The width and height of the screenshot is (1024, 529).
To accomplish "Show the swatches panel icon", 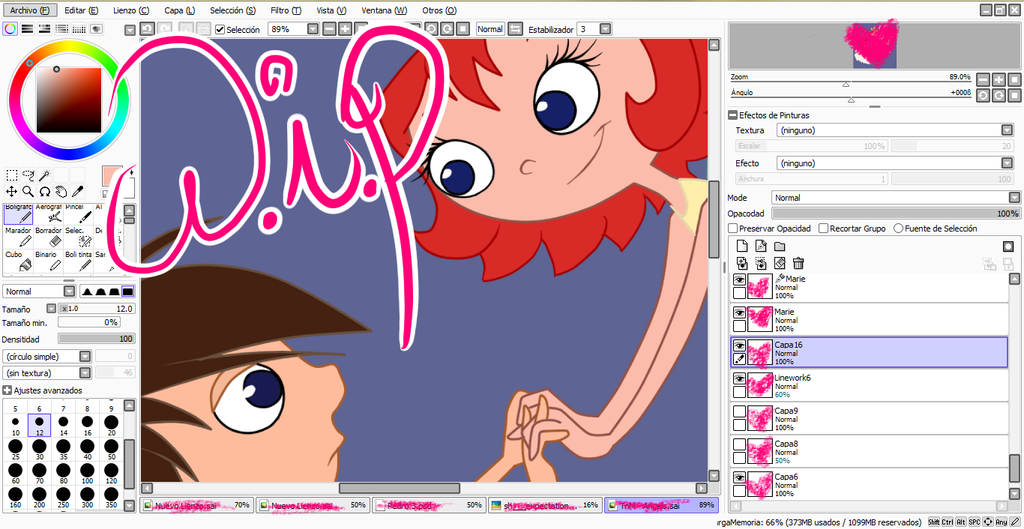I will (79, 29).
